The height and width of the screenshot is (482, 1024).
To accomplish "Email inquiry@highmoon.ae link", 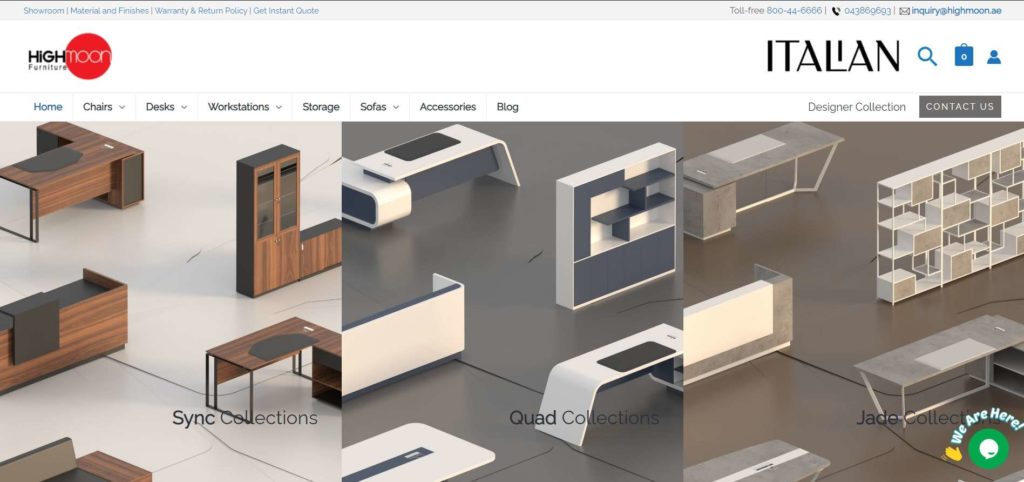I will (x=956, y=11).
